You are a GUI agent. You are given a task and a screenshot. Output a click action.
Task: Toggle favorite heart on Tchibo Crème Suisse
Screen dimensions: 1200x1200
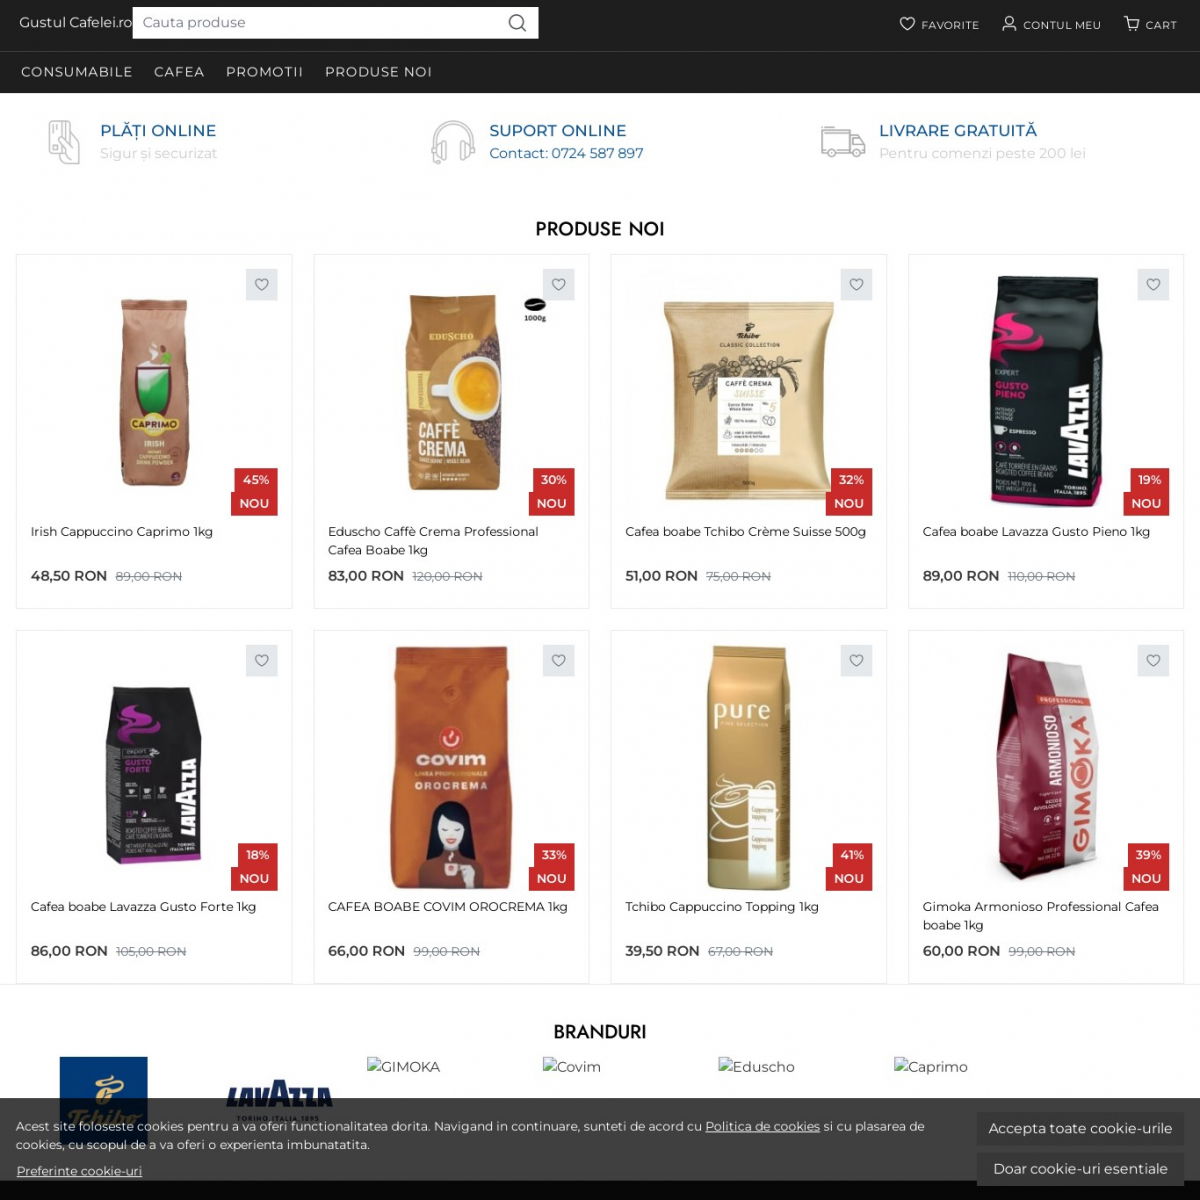[856, 285]
